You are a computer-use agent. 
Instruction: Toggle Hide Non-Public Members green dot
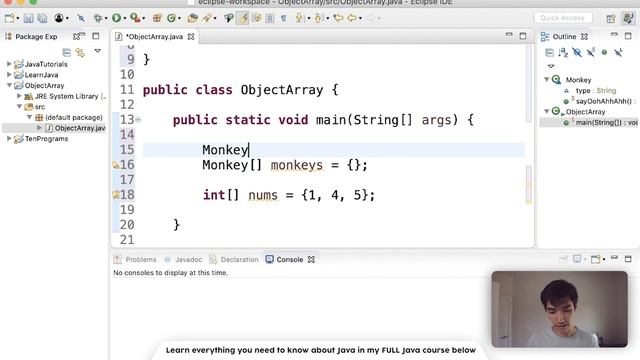[604, 53]
